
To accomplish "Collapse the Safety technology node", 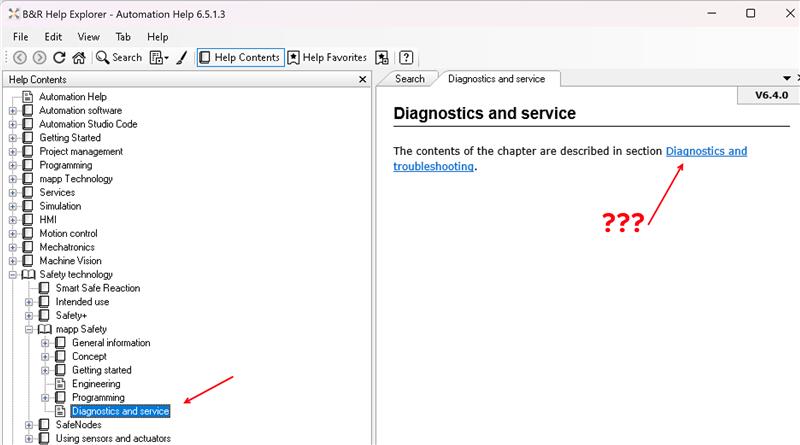I will point(13,275).
